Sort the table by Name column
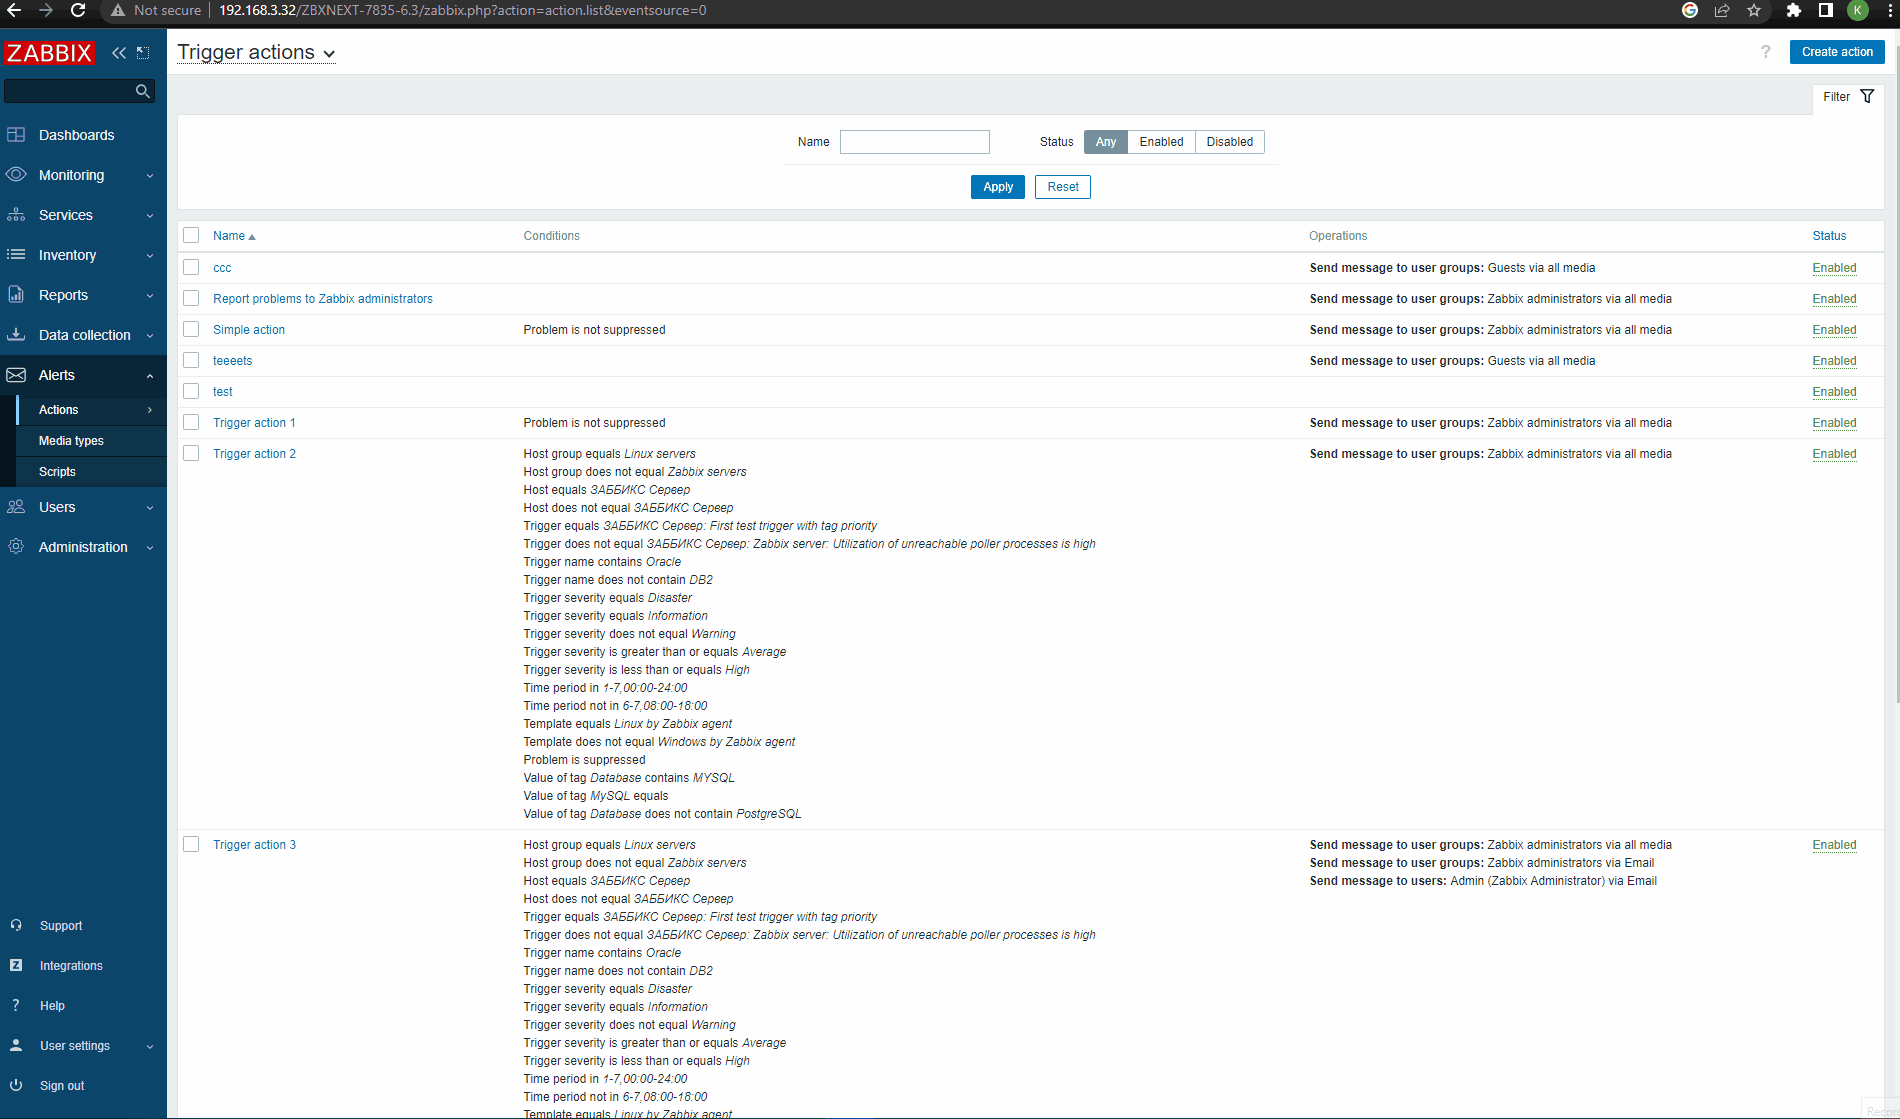Viewport: 1900px width, 1119px height. pos(234,236)
